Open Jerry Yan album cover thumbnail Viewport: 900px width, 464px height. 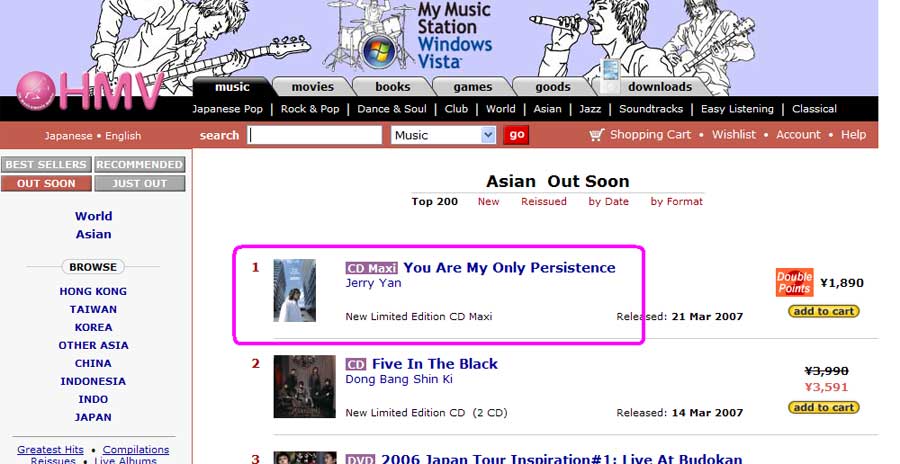coord(294,291)
